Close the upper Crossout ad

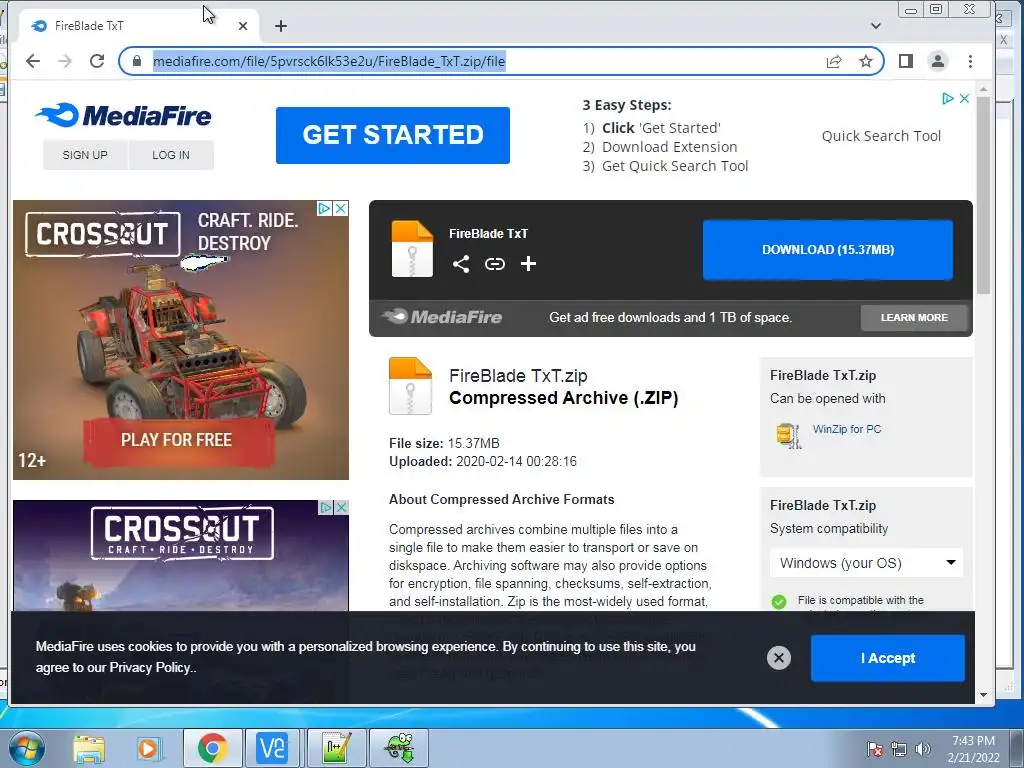341,208
